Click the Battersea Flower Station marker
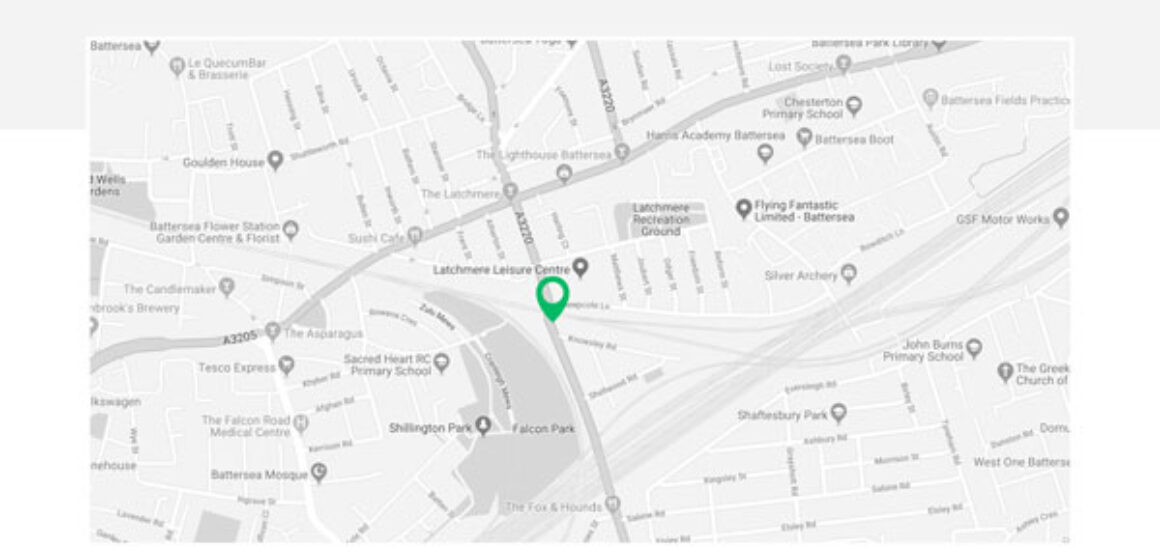Viewport: 1160px width, 560px height. [291, 230]
